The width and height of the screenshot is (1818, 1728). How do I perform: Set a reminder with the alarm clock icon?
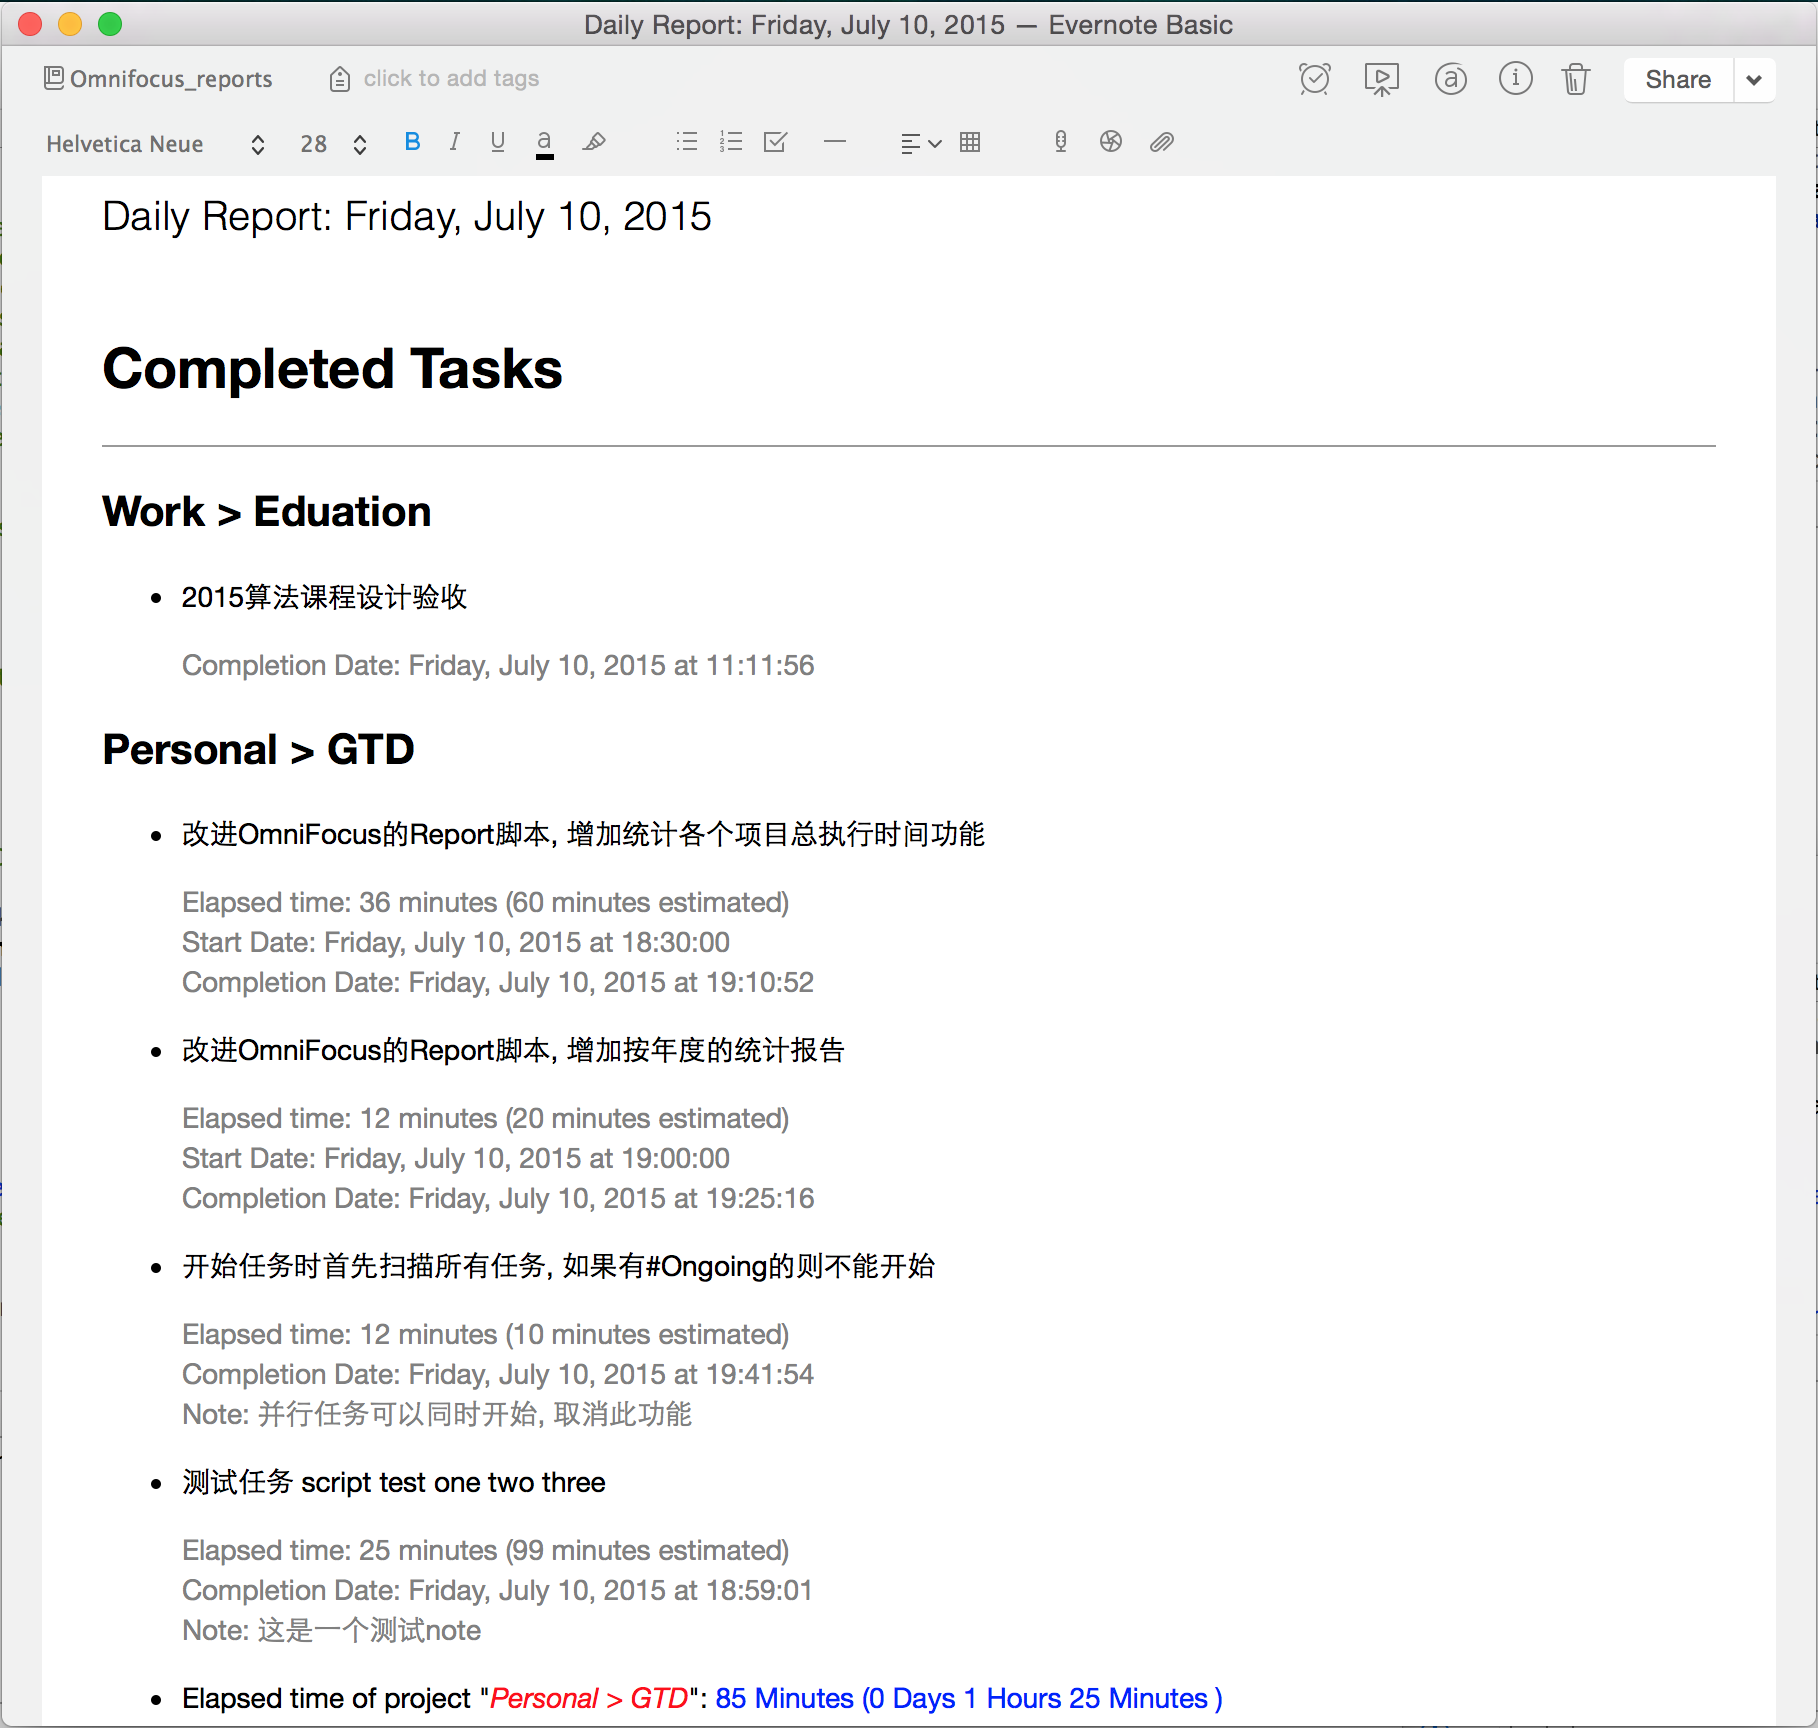[1314, 79]
